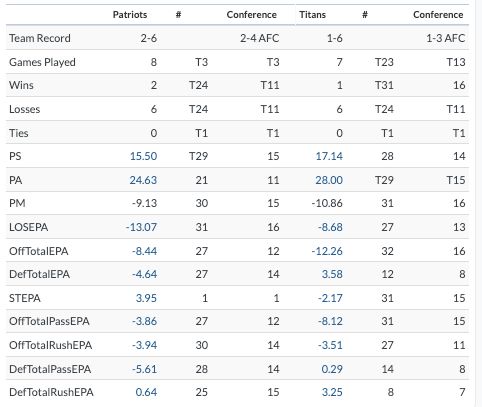The height and width of the screenshot is (407, 482).
Task: Open the Titans PA value 28.00
Action: pyautogui.click(x=329, y=180)
